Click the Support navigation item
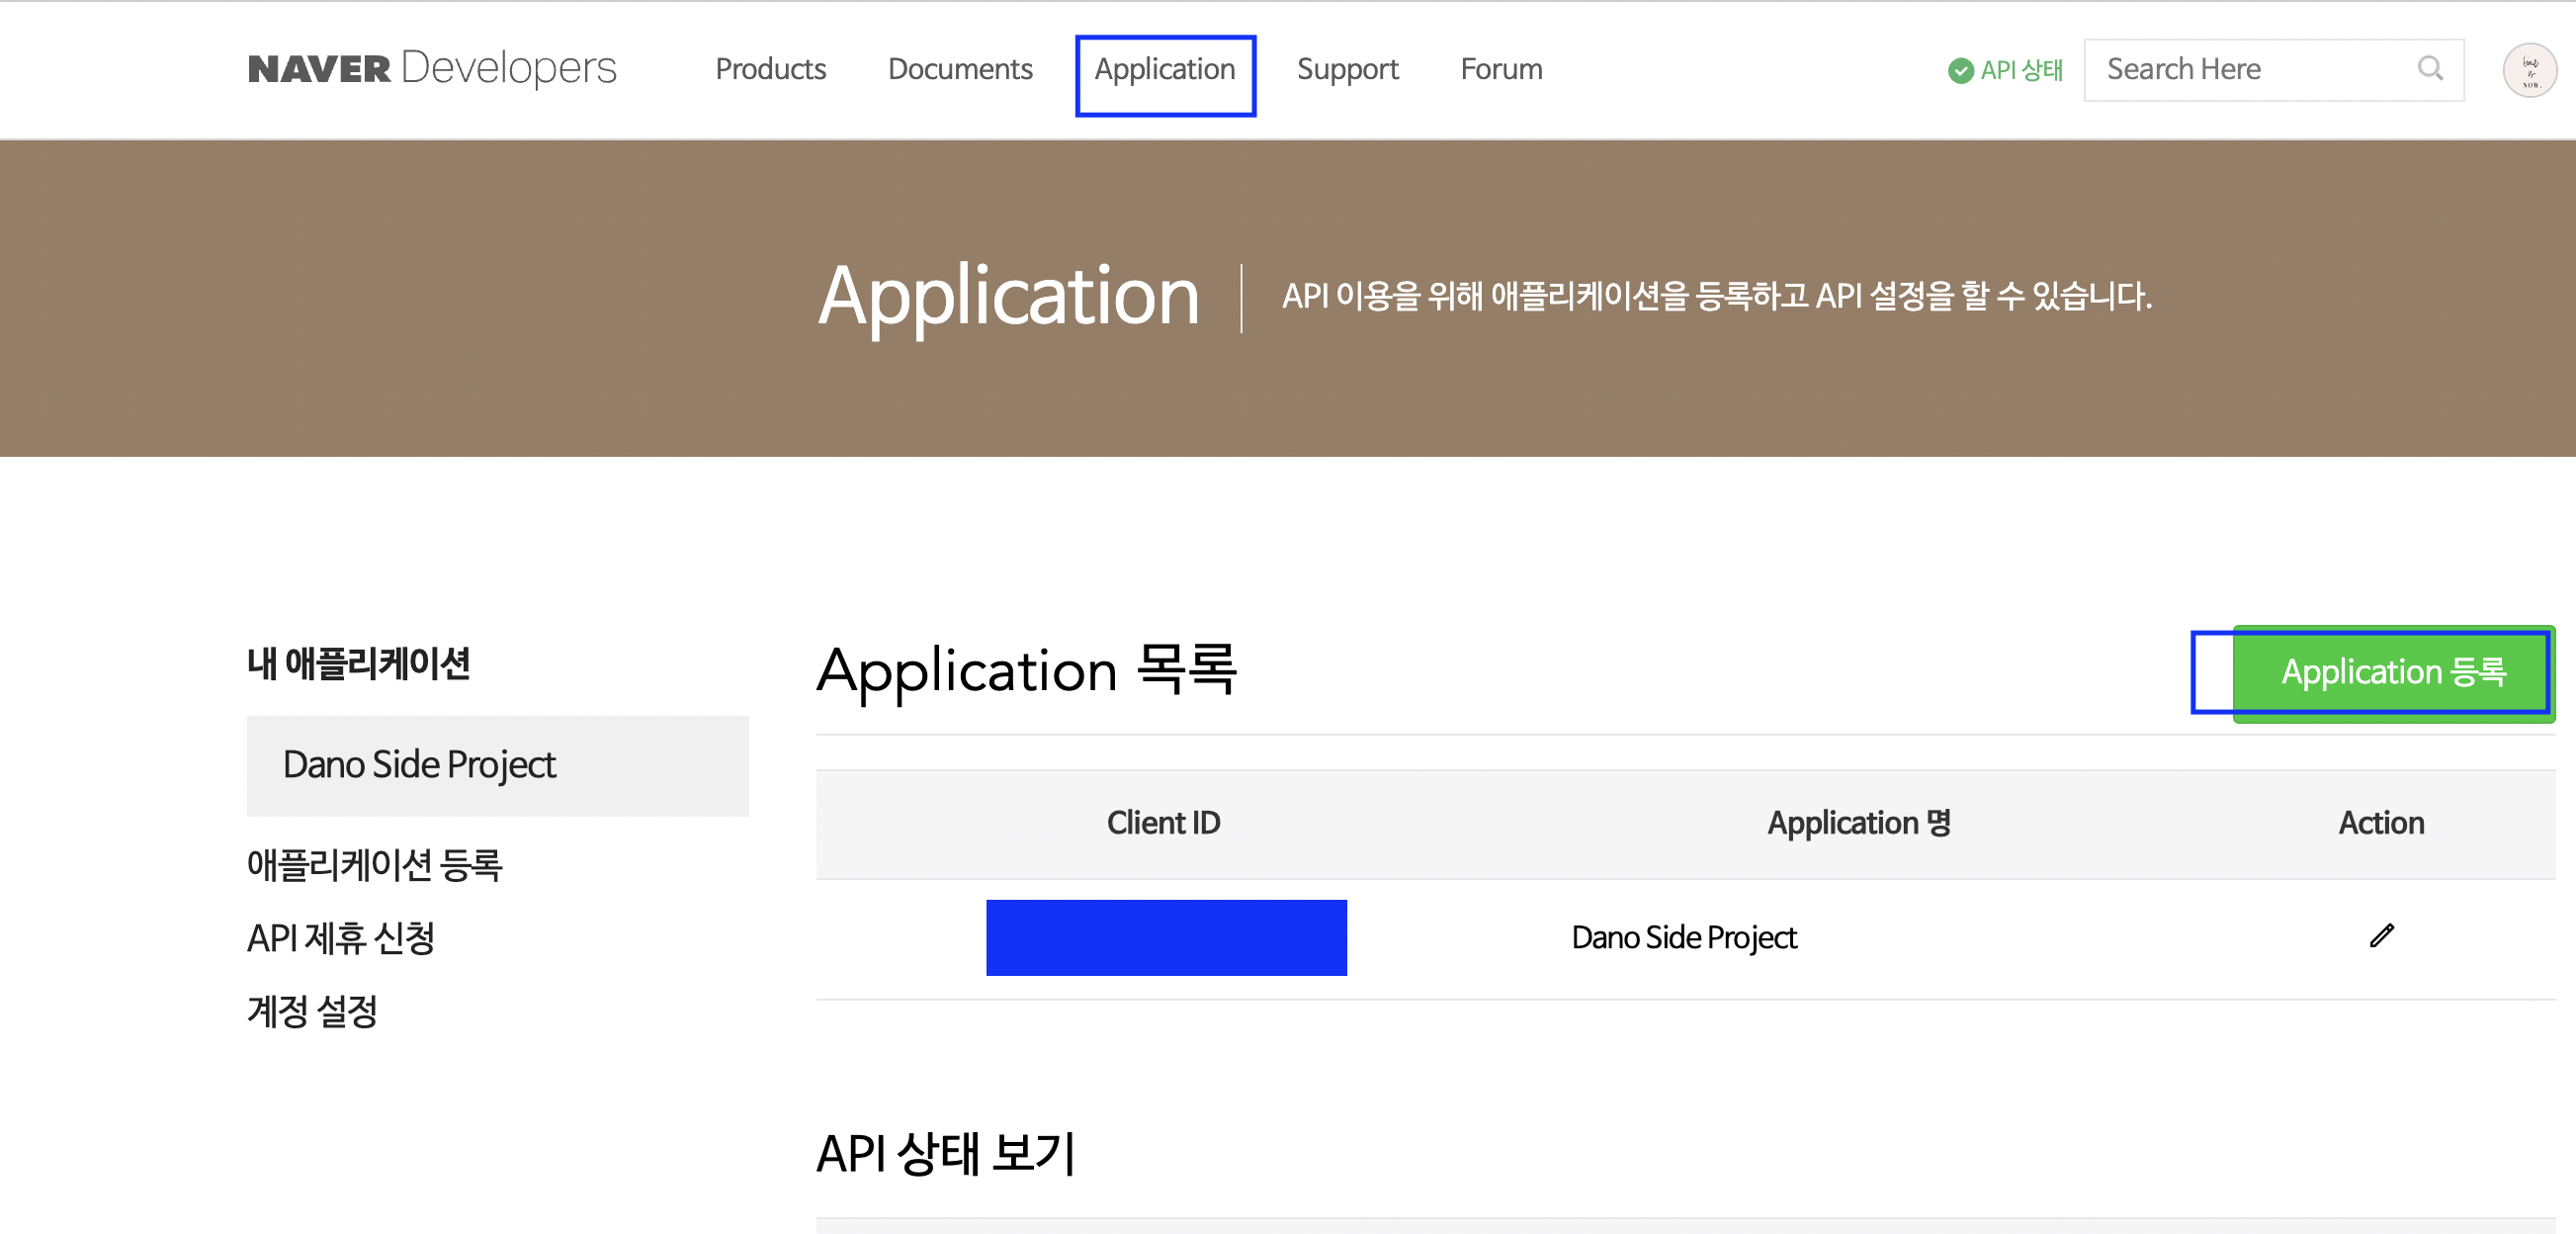 click(1347, 67)
